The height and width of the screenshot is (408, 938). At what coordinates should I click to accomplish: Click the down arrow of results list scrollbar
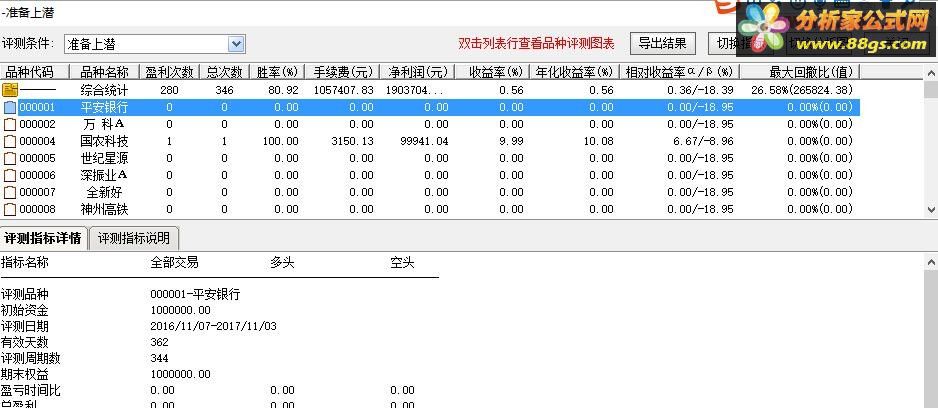click(x=931, y=209)
